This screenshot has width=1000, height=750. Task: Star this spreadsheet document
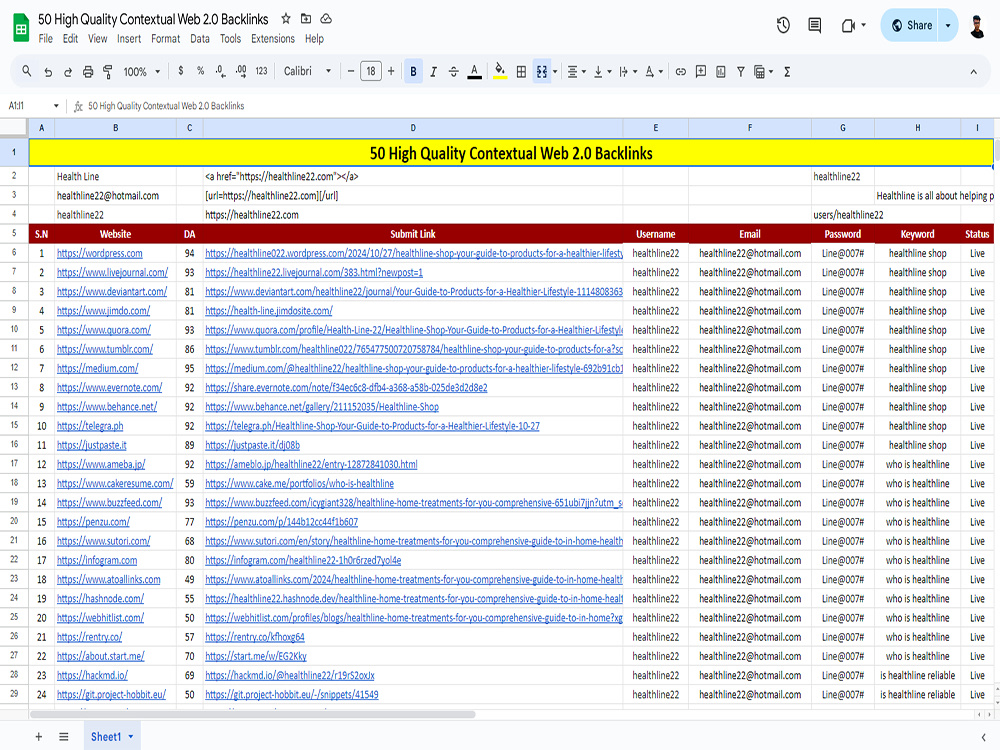[x=286, y=18]
